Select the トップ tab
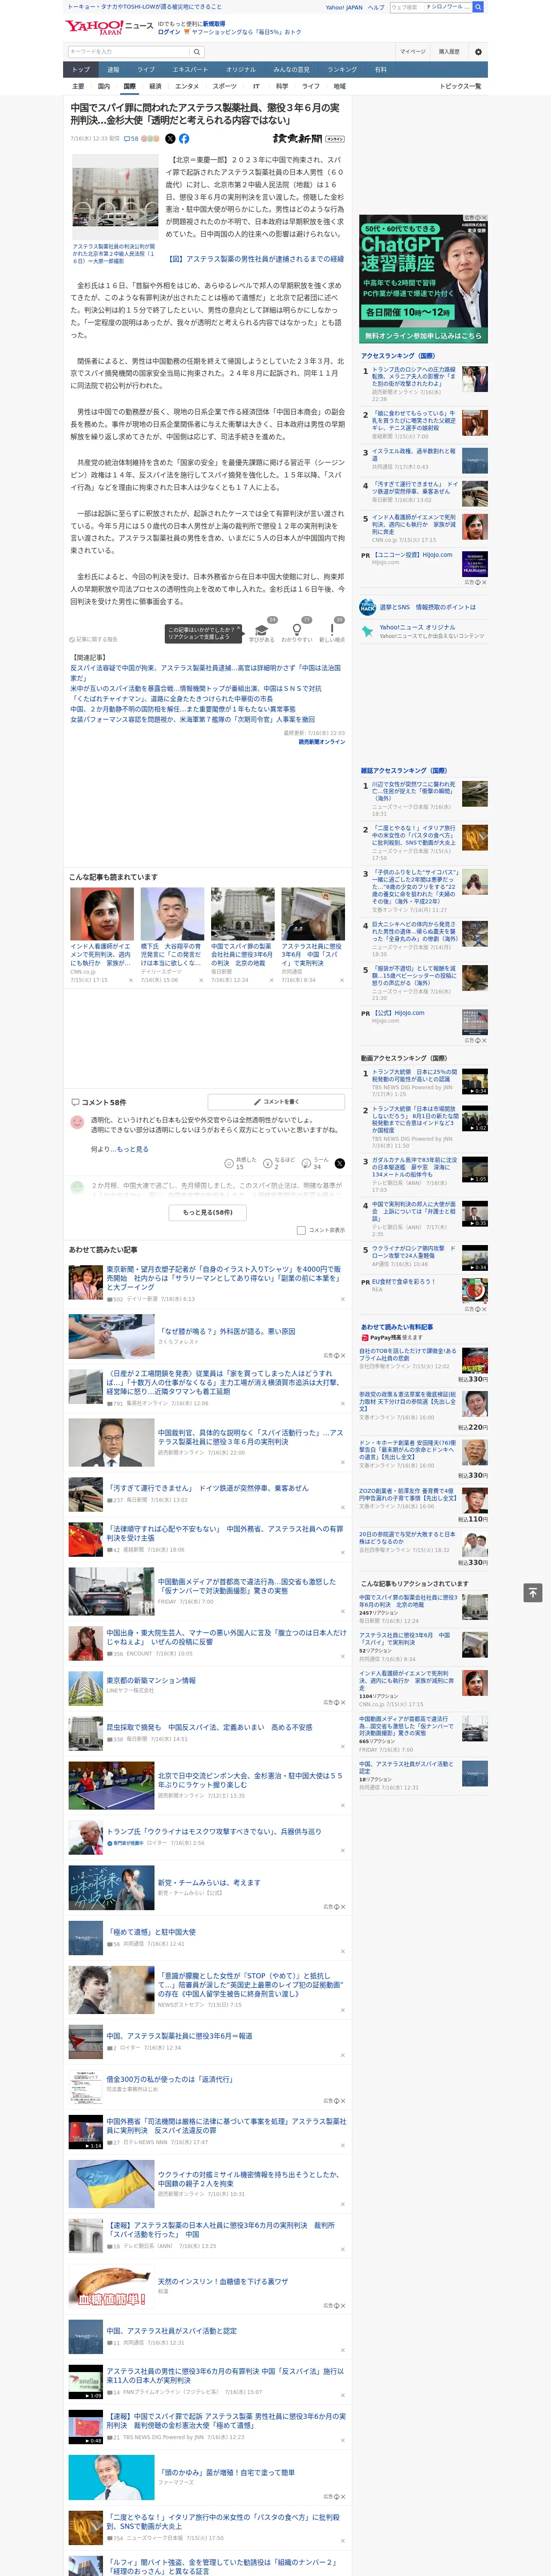Viewport: 551px width, 2576px height. click(81, 70)
